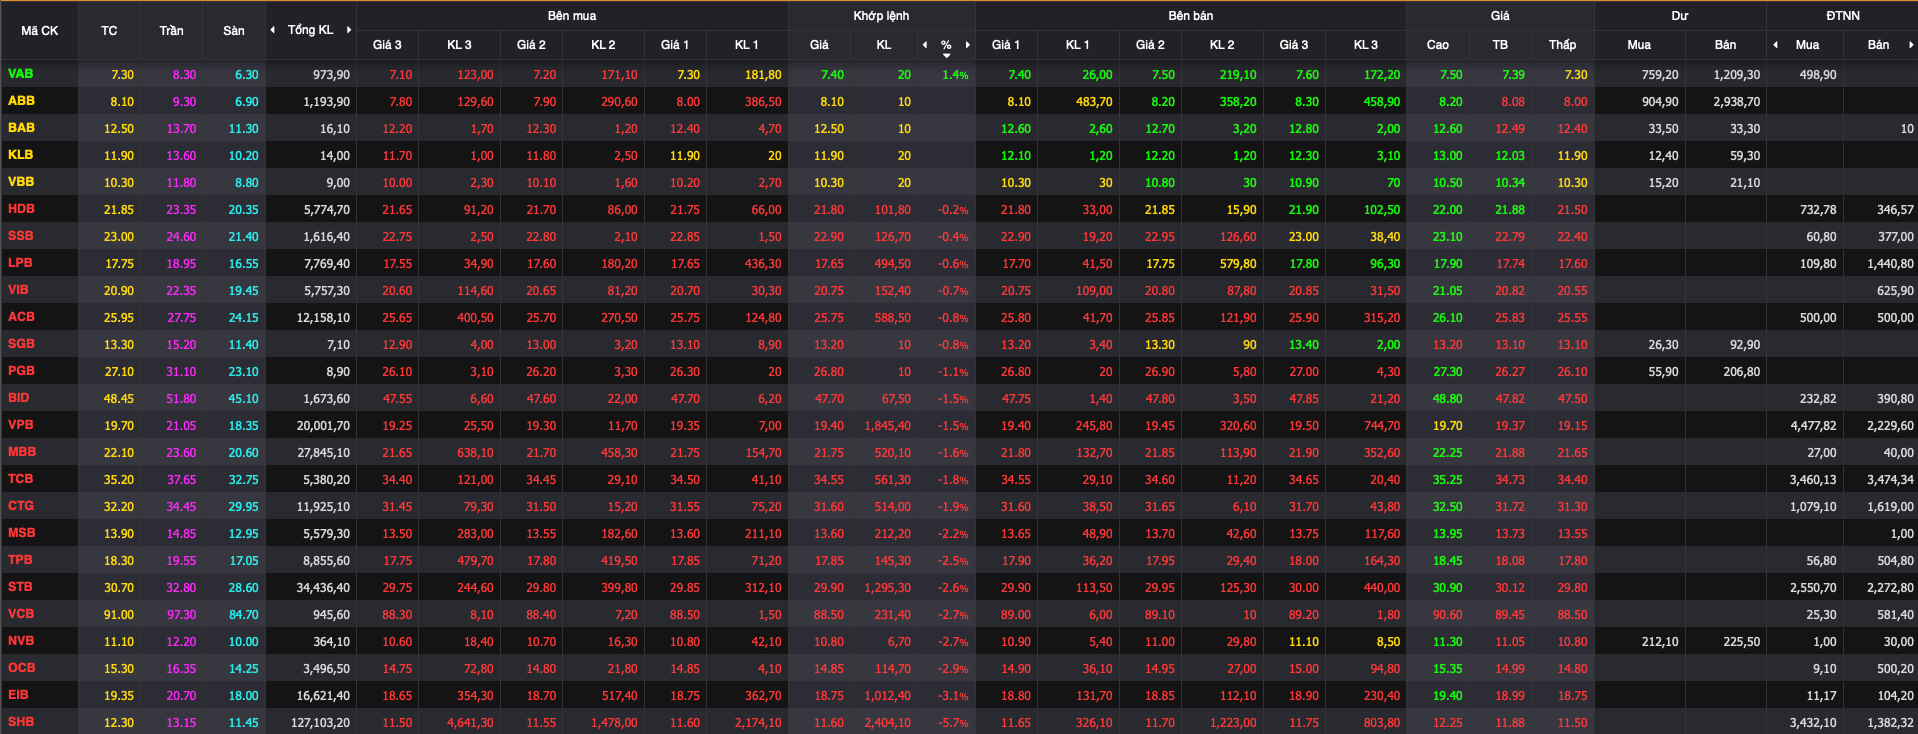1918x734 pixels.
Task: Open the BAB stock symbol
Action: [x=21, y=128]
